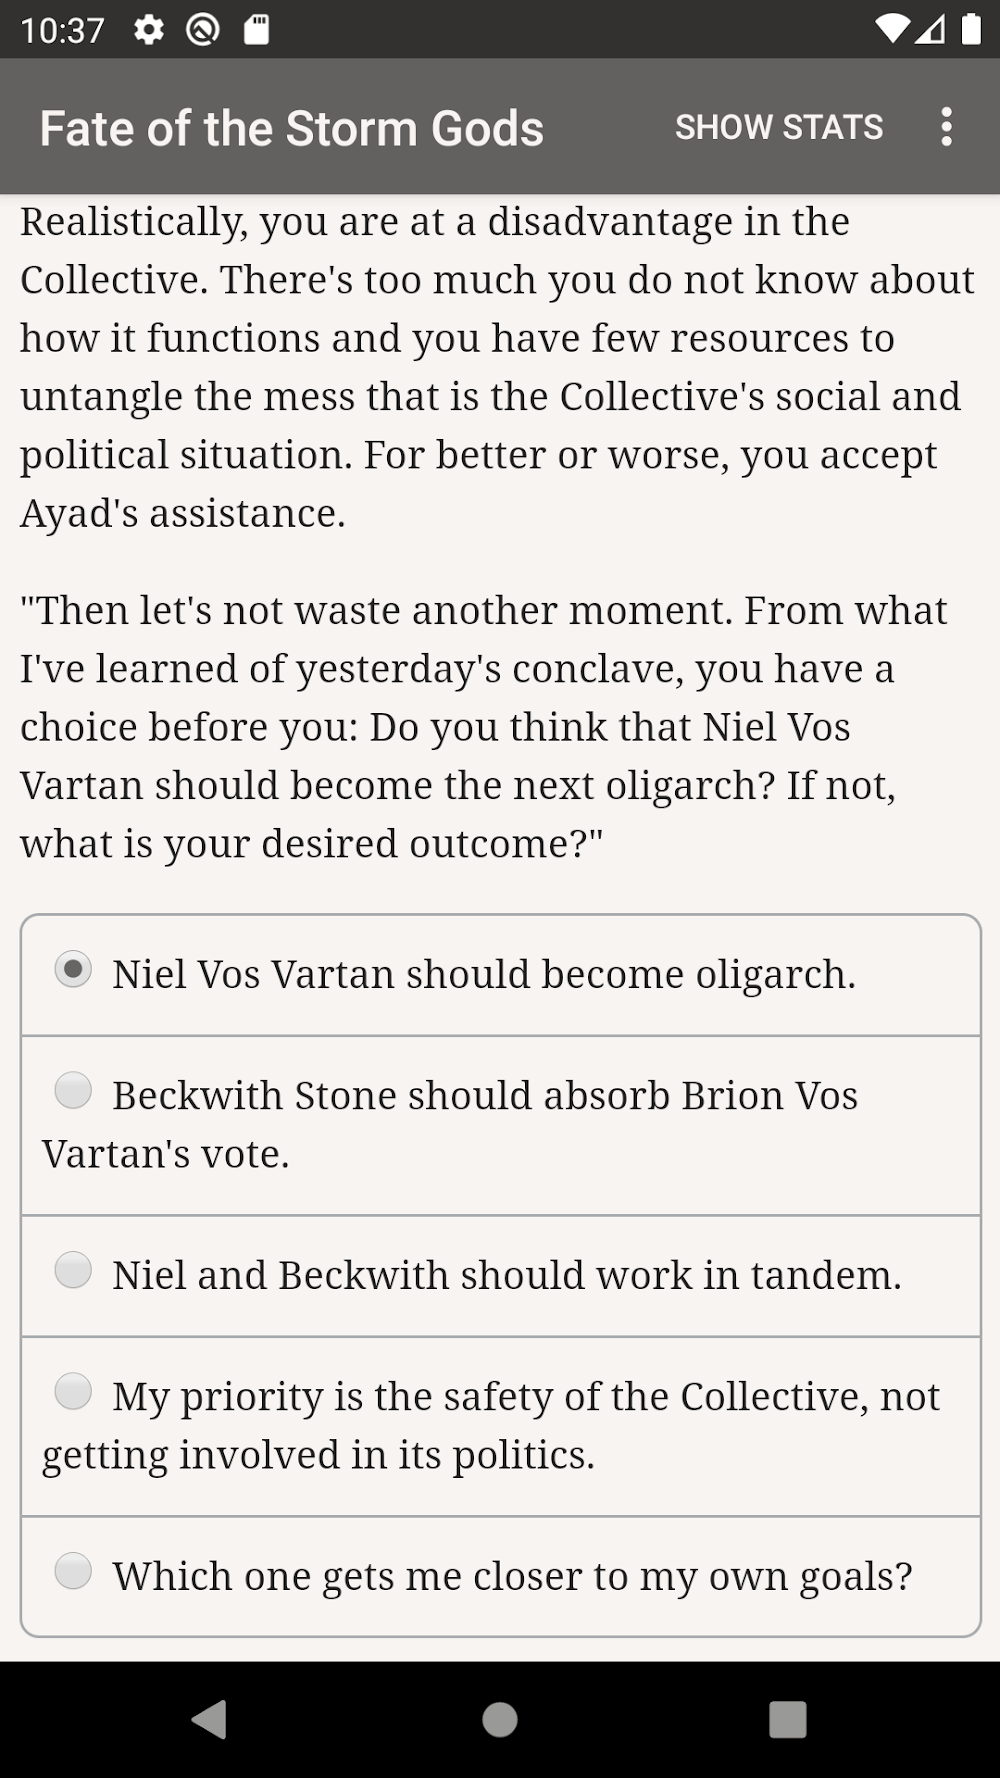Tap the SD card status icon
Screen dimensions: 1000x1778
(257, 30)
